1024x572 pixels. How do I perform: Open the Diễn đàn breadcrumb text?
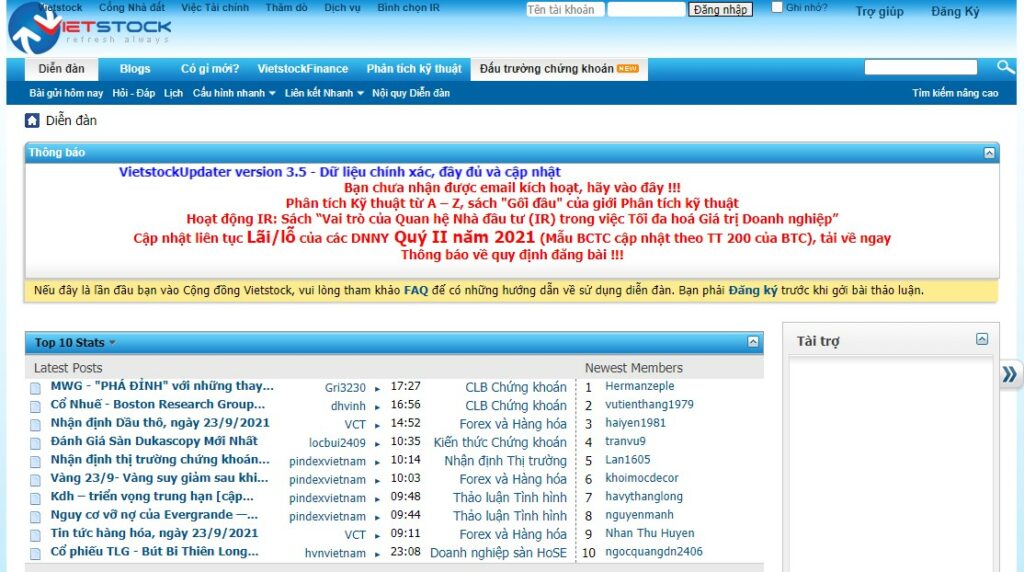tap(71, 120)
